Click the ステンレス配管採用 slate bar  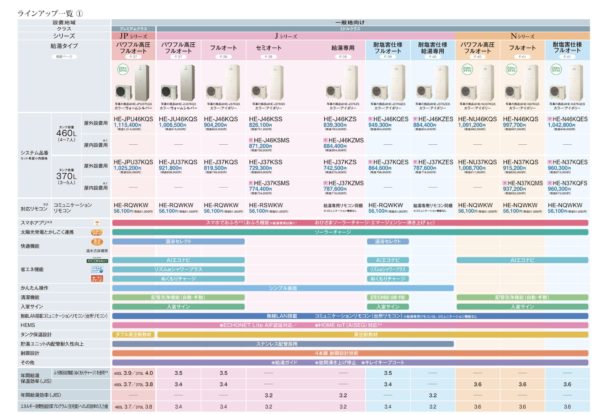point(283,344)
